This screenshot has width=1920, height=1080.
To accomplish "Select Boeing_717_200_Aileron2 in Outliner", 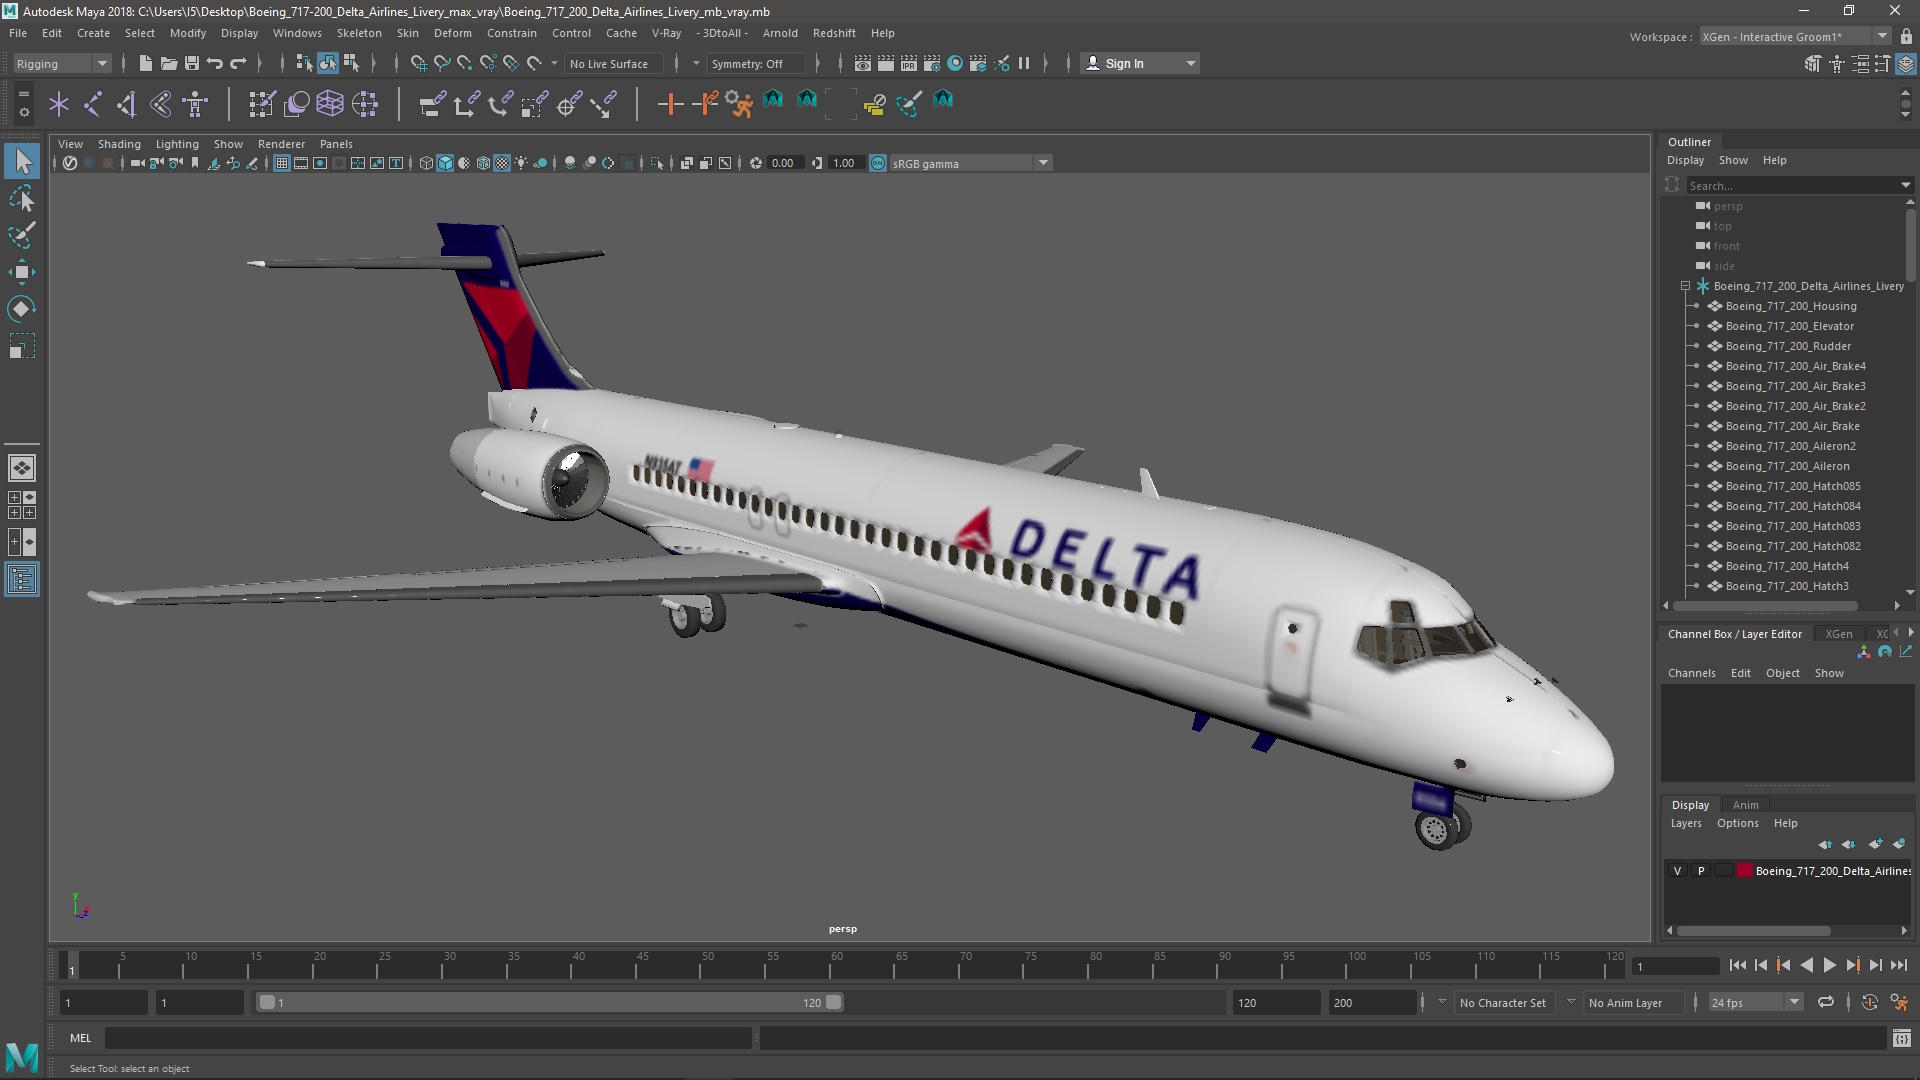I will tap(1790, 446).
